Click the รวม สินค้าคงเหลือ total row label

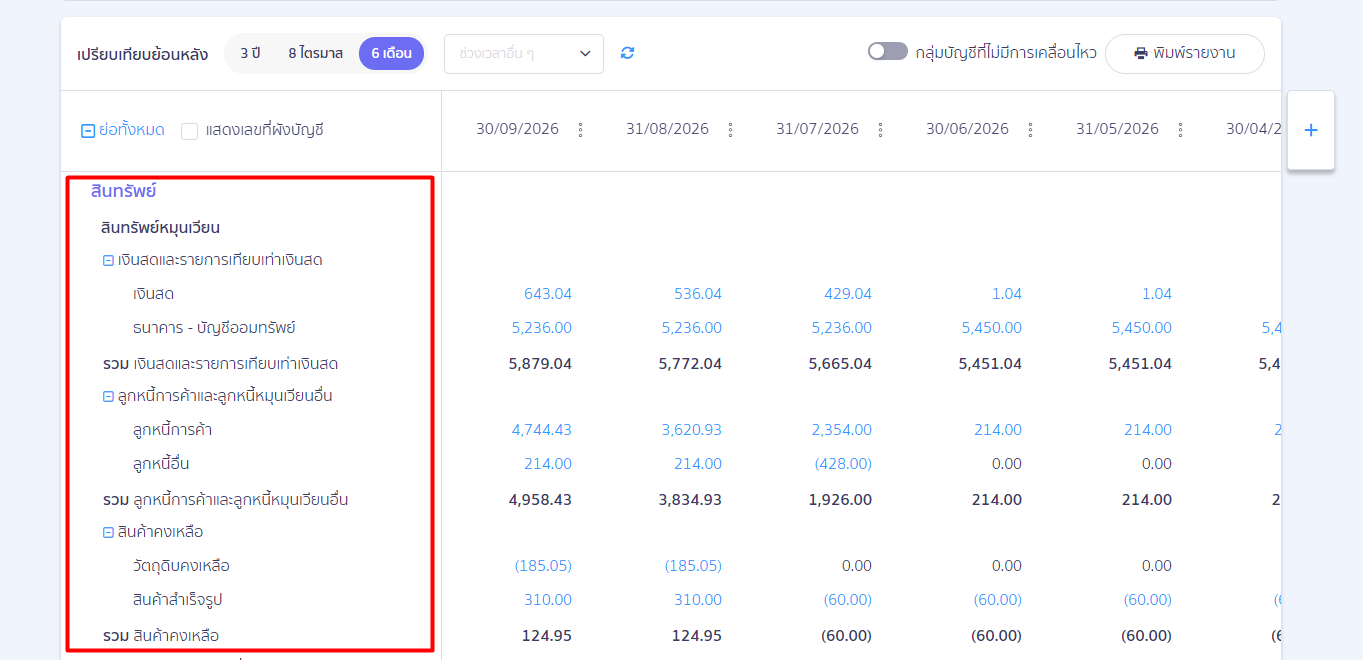pos(161,636)
